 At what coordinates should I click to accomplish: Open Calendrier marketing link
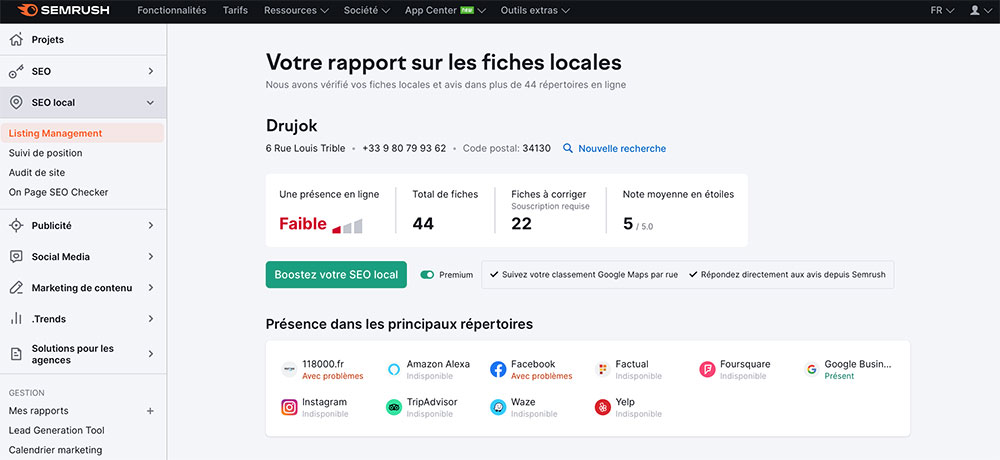tap(55, 450)
